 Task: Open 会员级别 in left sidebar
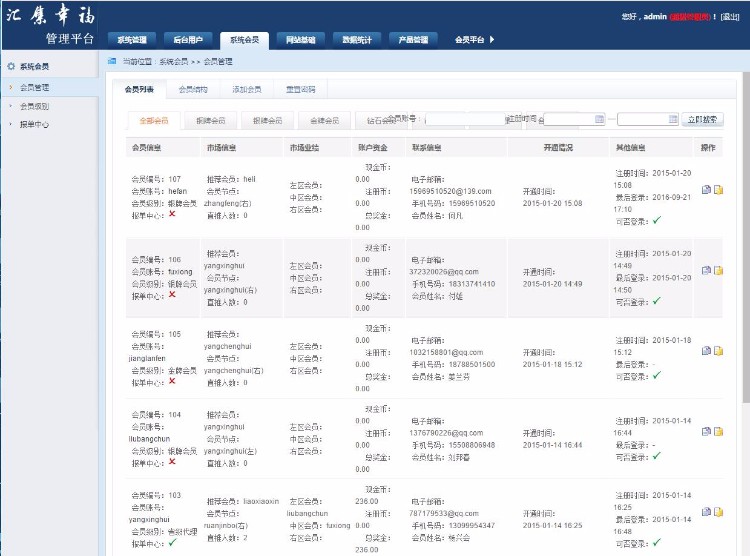tap(34, 106)
